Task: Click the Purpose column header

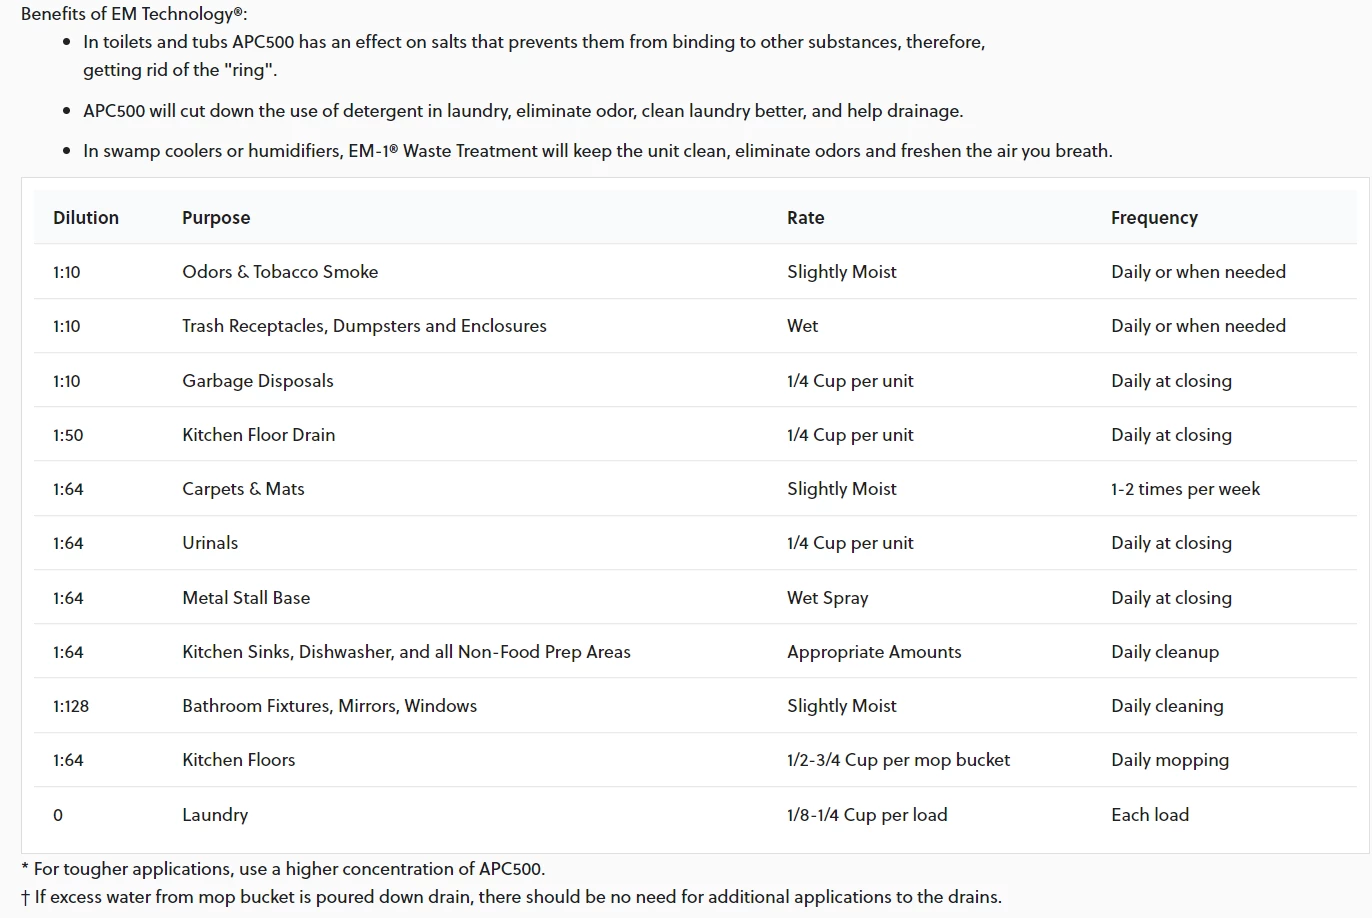Action: coord(216,218)
